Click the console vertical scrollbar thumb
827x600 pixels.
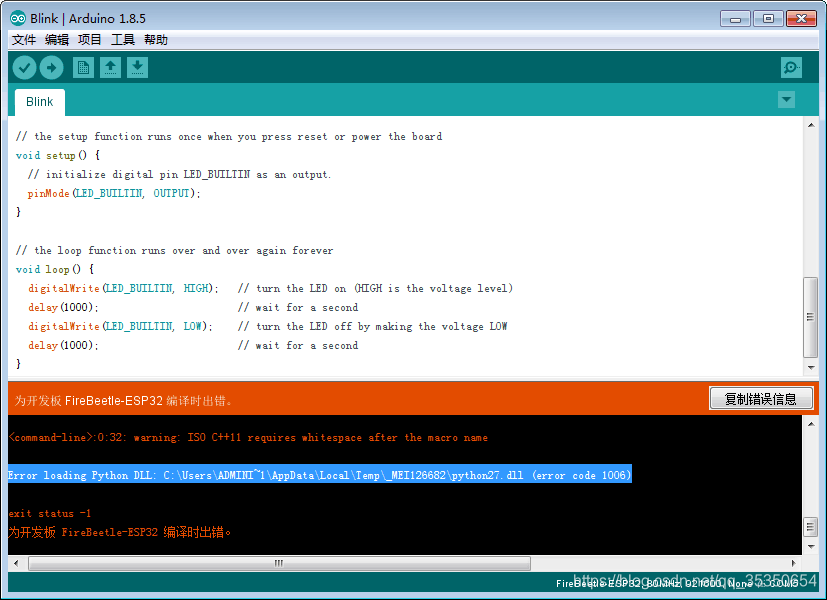(811, 526)
